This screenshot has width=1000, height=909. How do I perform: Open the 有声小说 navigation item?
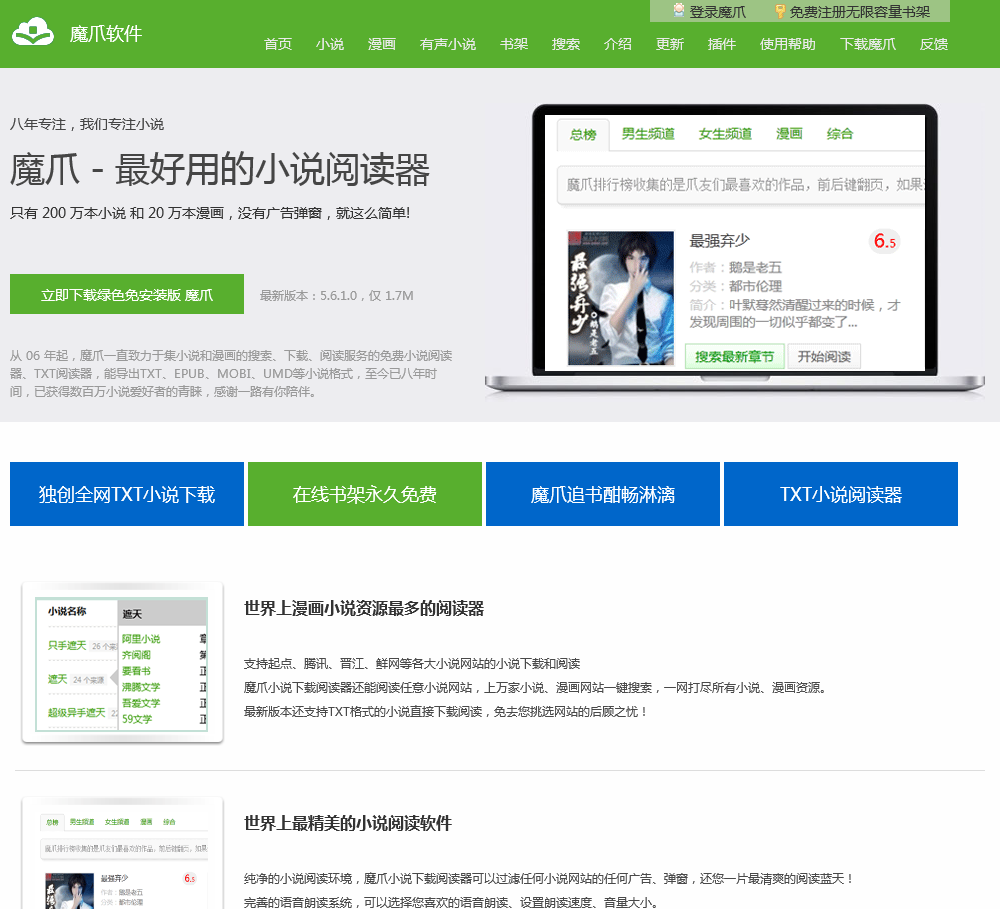(448, 44)
